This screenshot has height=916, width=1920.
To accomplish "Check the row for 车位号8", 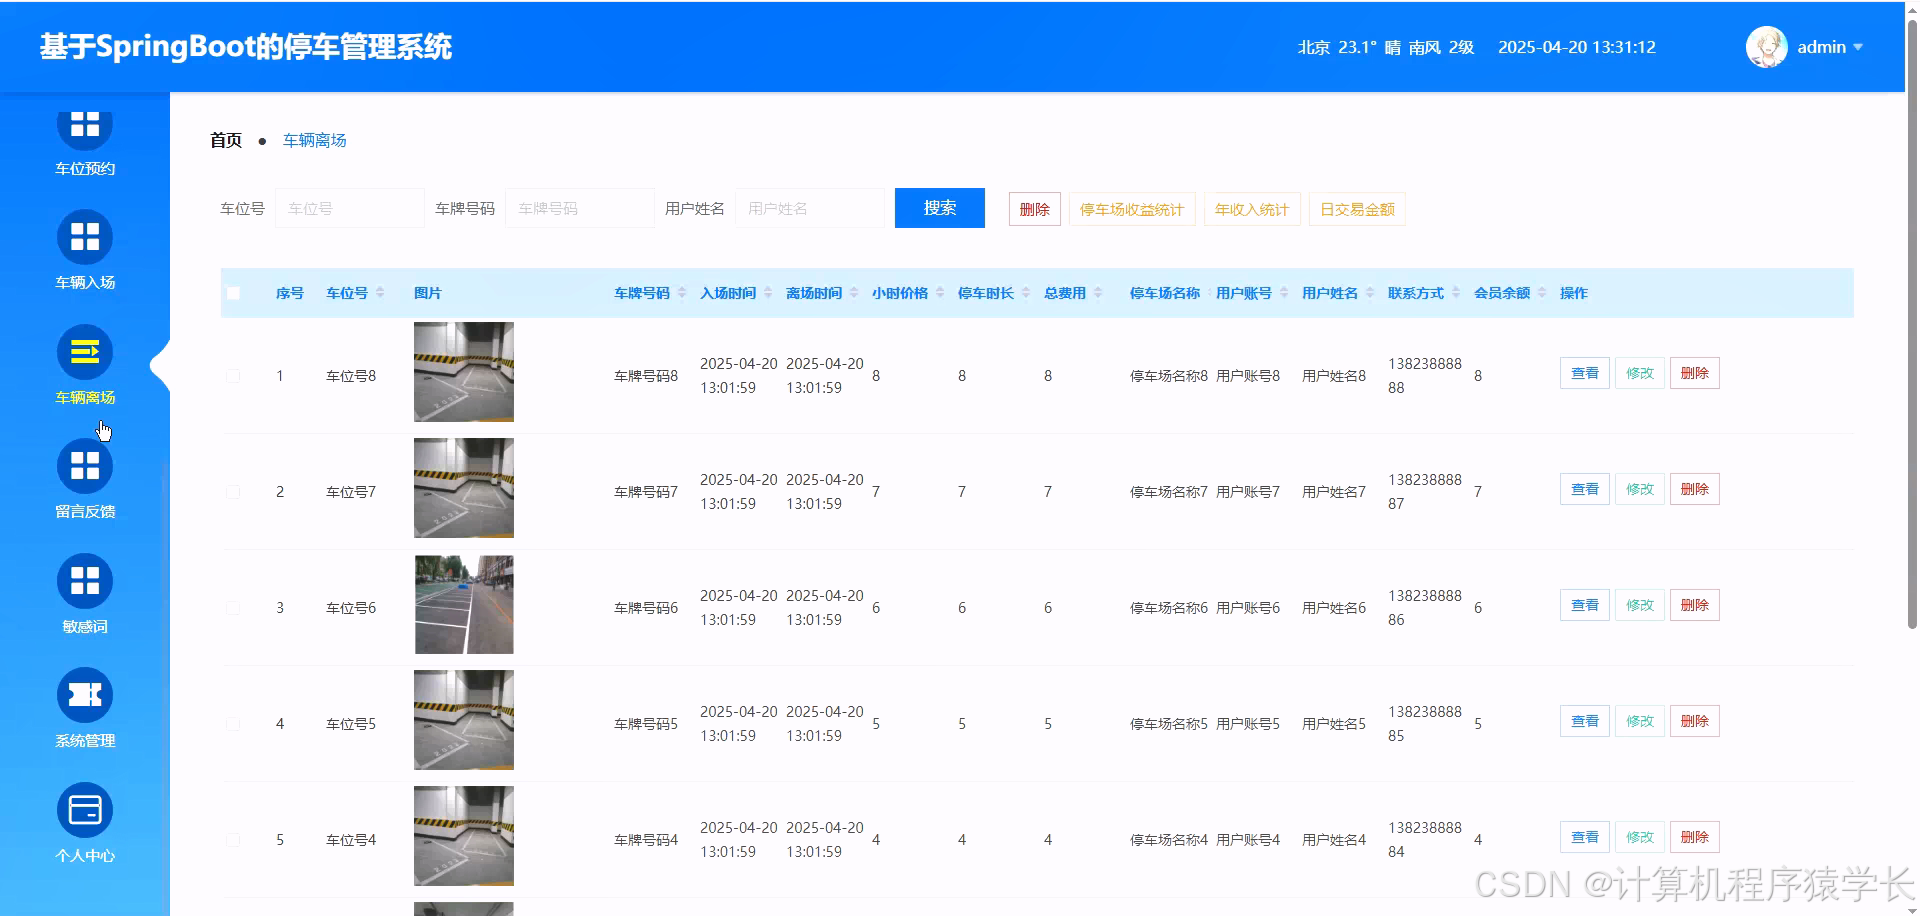I will pos(233,376).
